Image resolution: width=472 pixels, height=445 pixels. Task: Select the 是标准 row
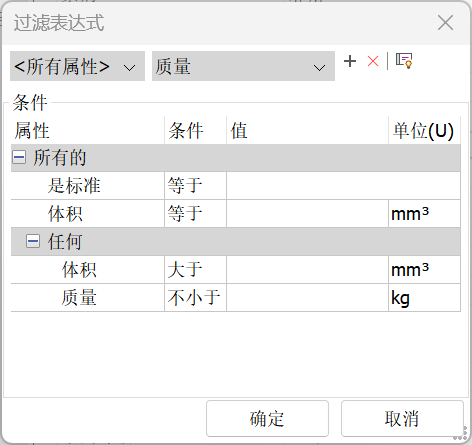[x=236, y=186]
